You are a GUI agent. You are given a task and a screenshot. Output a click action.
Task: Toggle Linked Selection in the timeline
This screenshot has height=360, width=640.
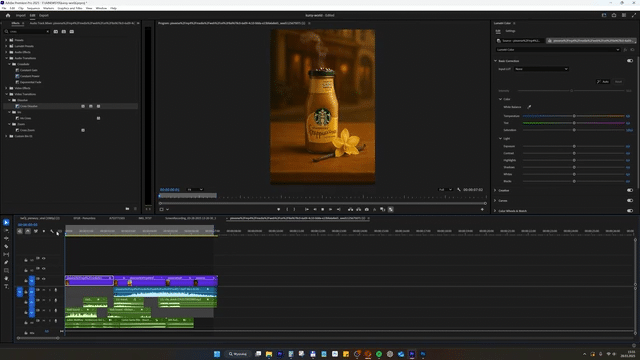click(36, 231)
